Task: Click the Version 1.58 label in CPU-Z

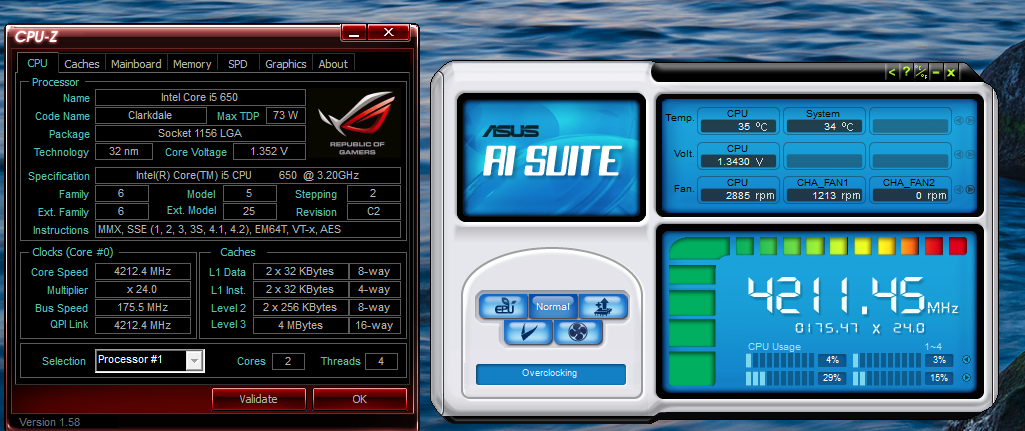Action: pyautogui.click(x=50, y=422)
